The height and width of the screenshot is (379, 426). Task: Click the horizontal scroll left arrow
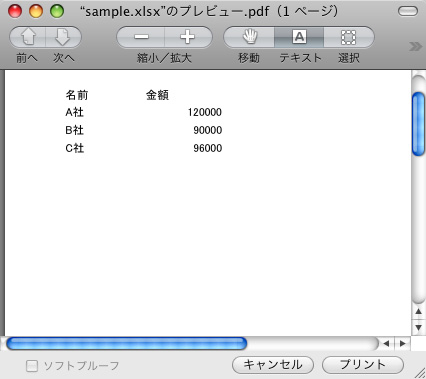coord(386,343)
